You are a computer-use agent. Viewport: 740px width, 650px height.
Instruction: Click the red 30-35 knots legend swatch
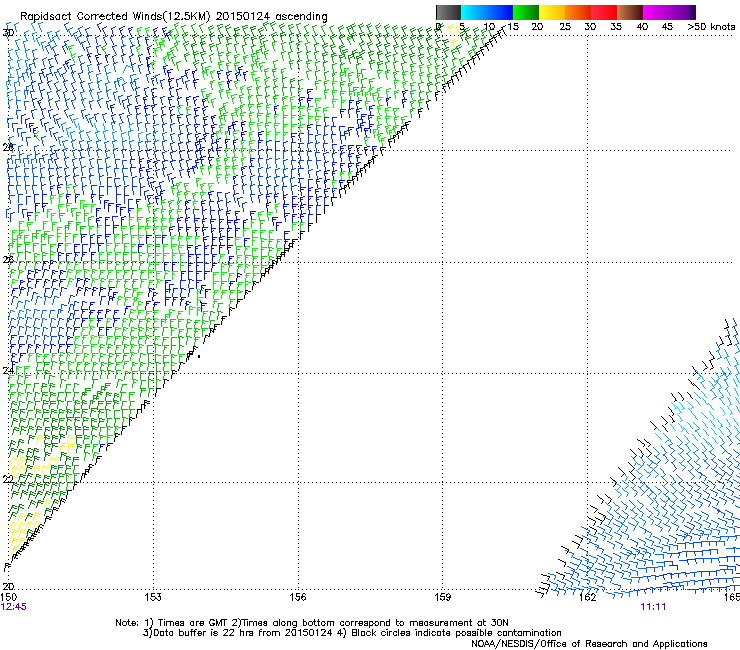click(604, 12)
